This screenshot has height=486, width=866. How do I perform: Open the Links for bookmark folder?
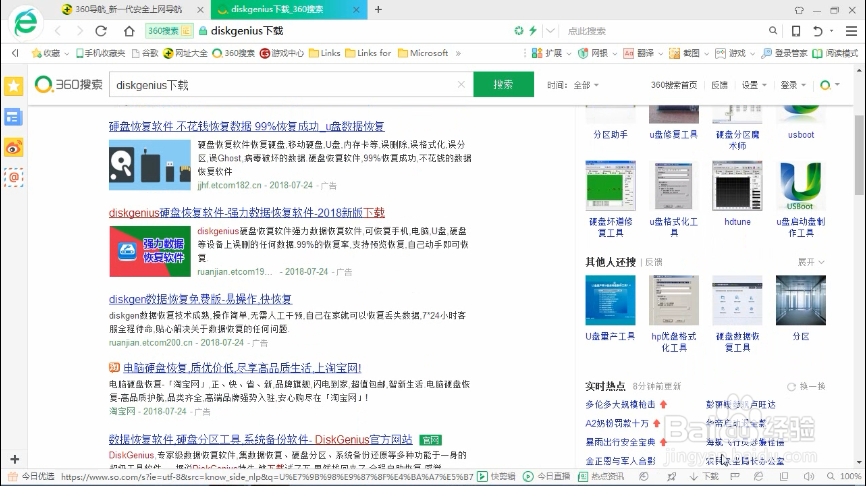point(368,53)
